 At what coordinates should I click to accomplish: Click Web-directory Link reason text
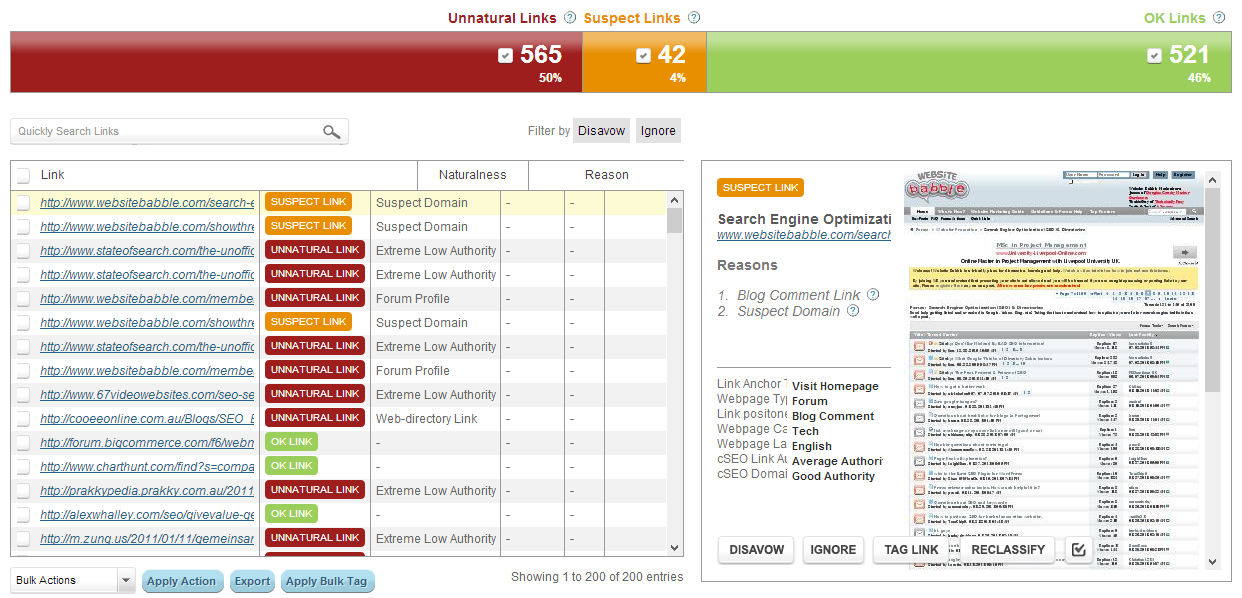[x=427, y=419]
